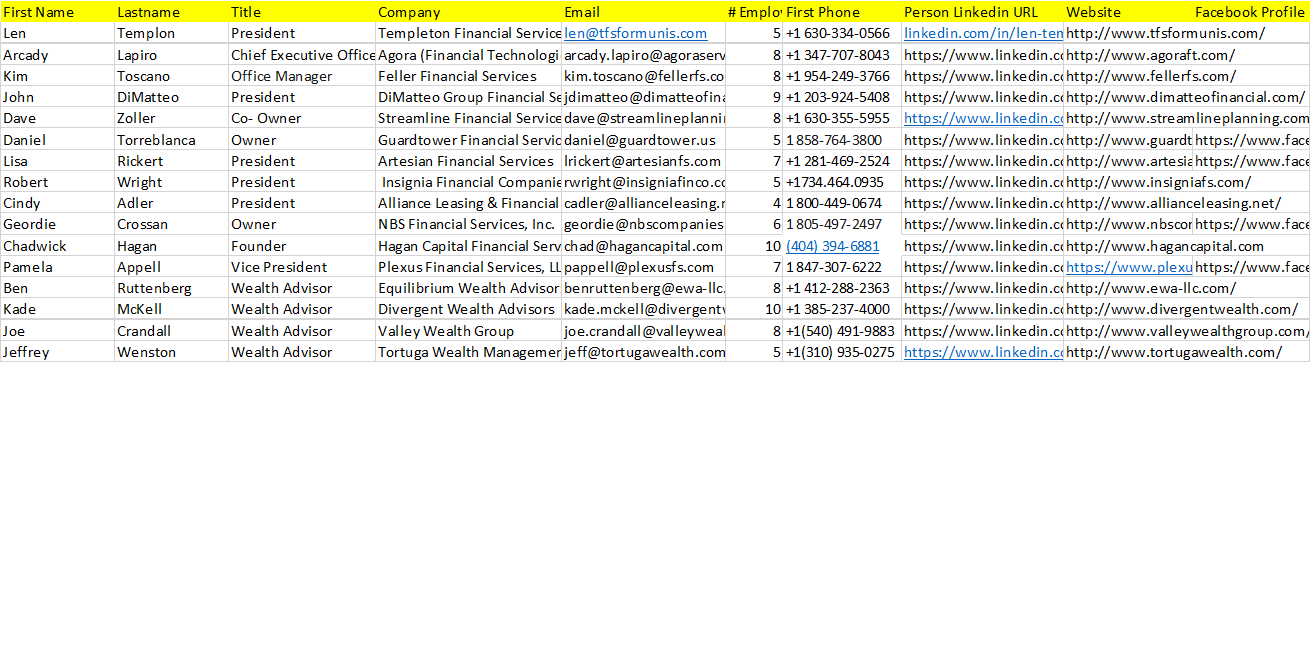Open the (404) 394-6881 phone link
This screenshot has width=1311, height=650.
point(833,246)
